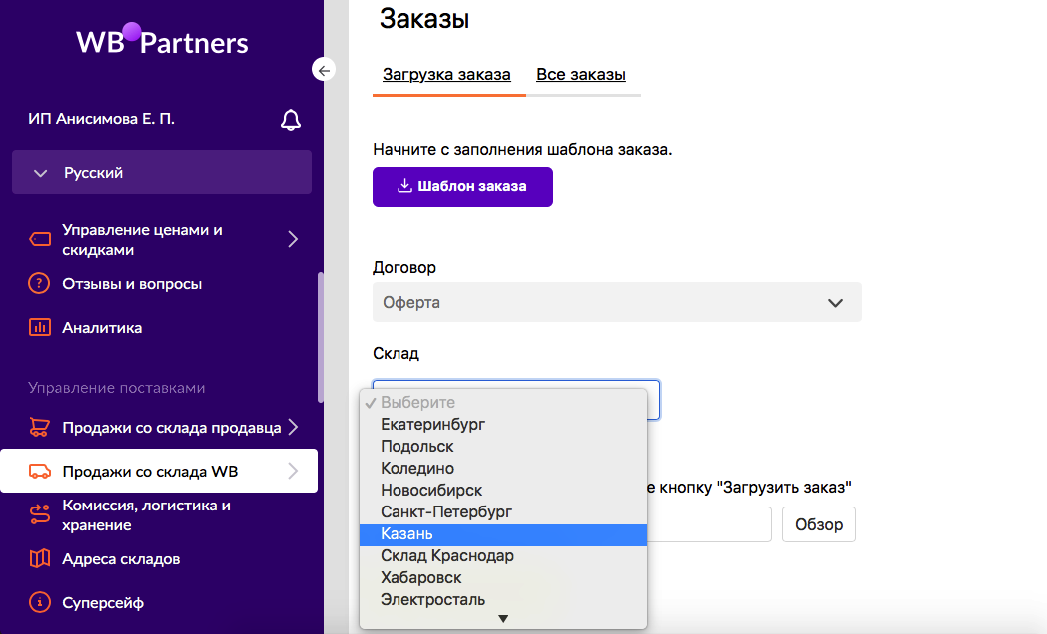Expand Продажи со склада WB chevron
The width and height of the screenshot is (1047, 634).
tap(292, 472)
